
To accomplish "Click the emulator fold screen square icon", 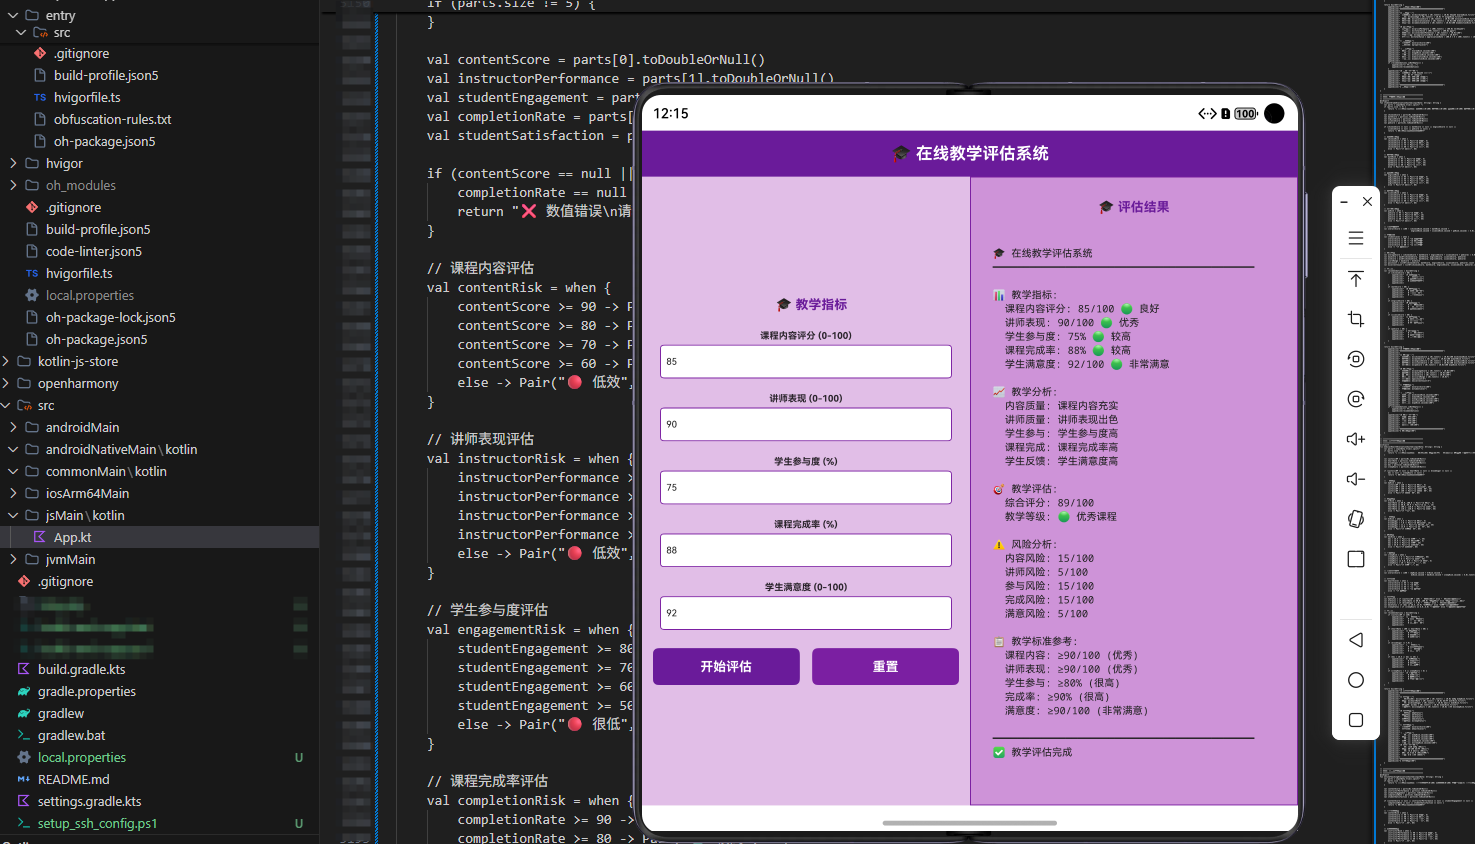I will (x=1356, y=559).
